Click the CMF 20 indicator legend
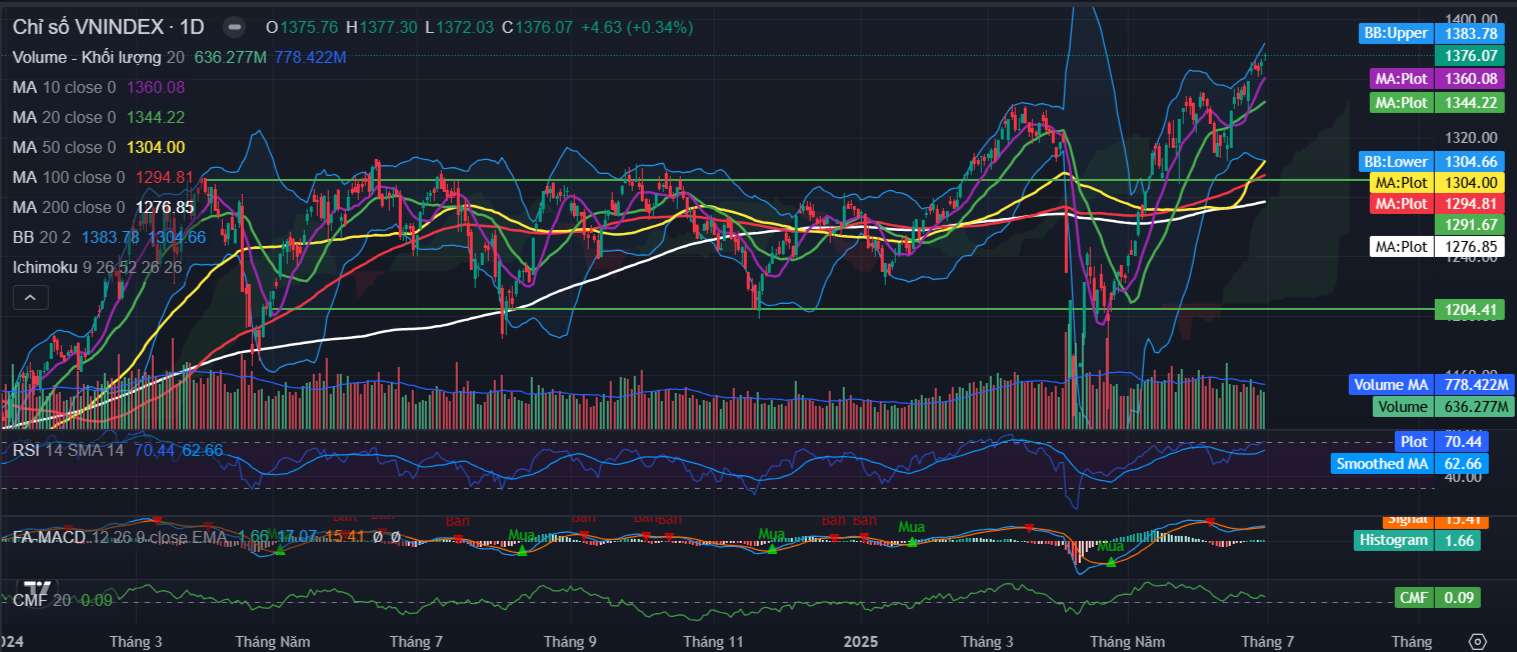1517x652 pixels. tap(40, 600)
